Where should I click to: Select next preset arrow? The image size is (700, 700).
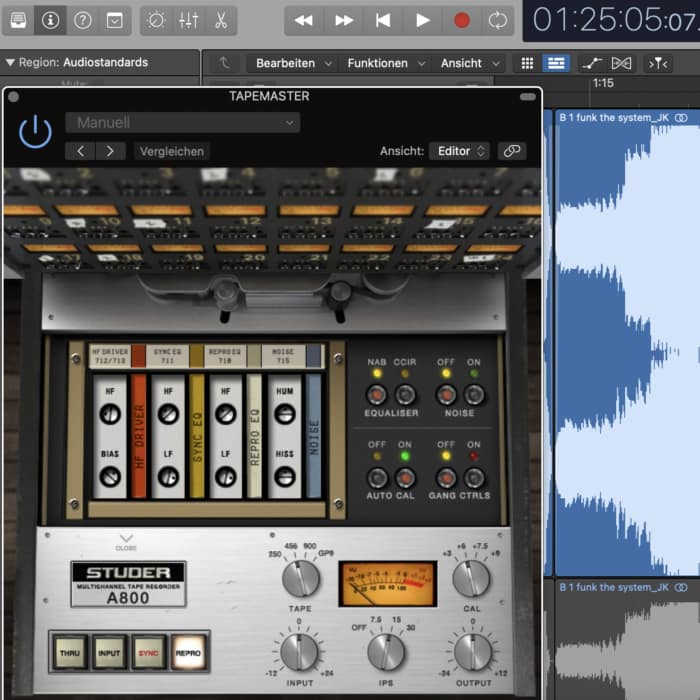pos(110,151)
